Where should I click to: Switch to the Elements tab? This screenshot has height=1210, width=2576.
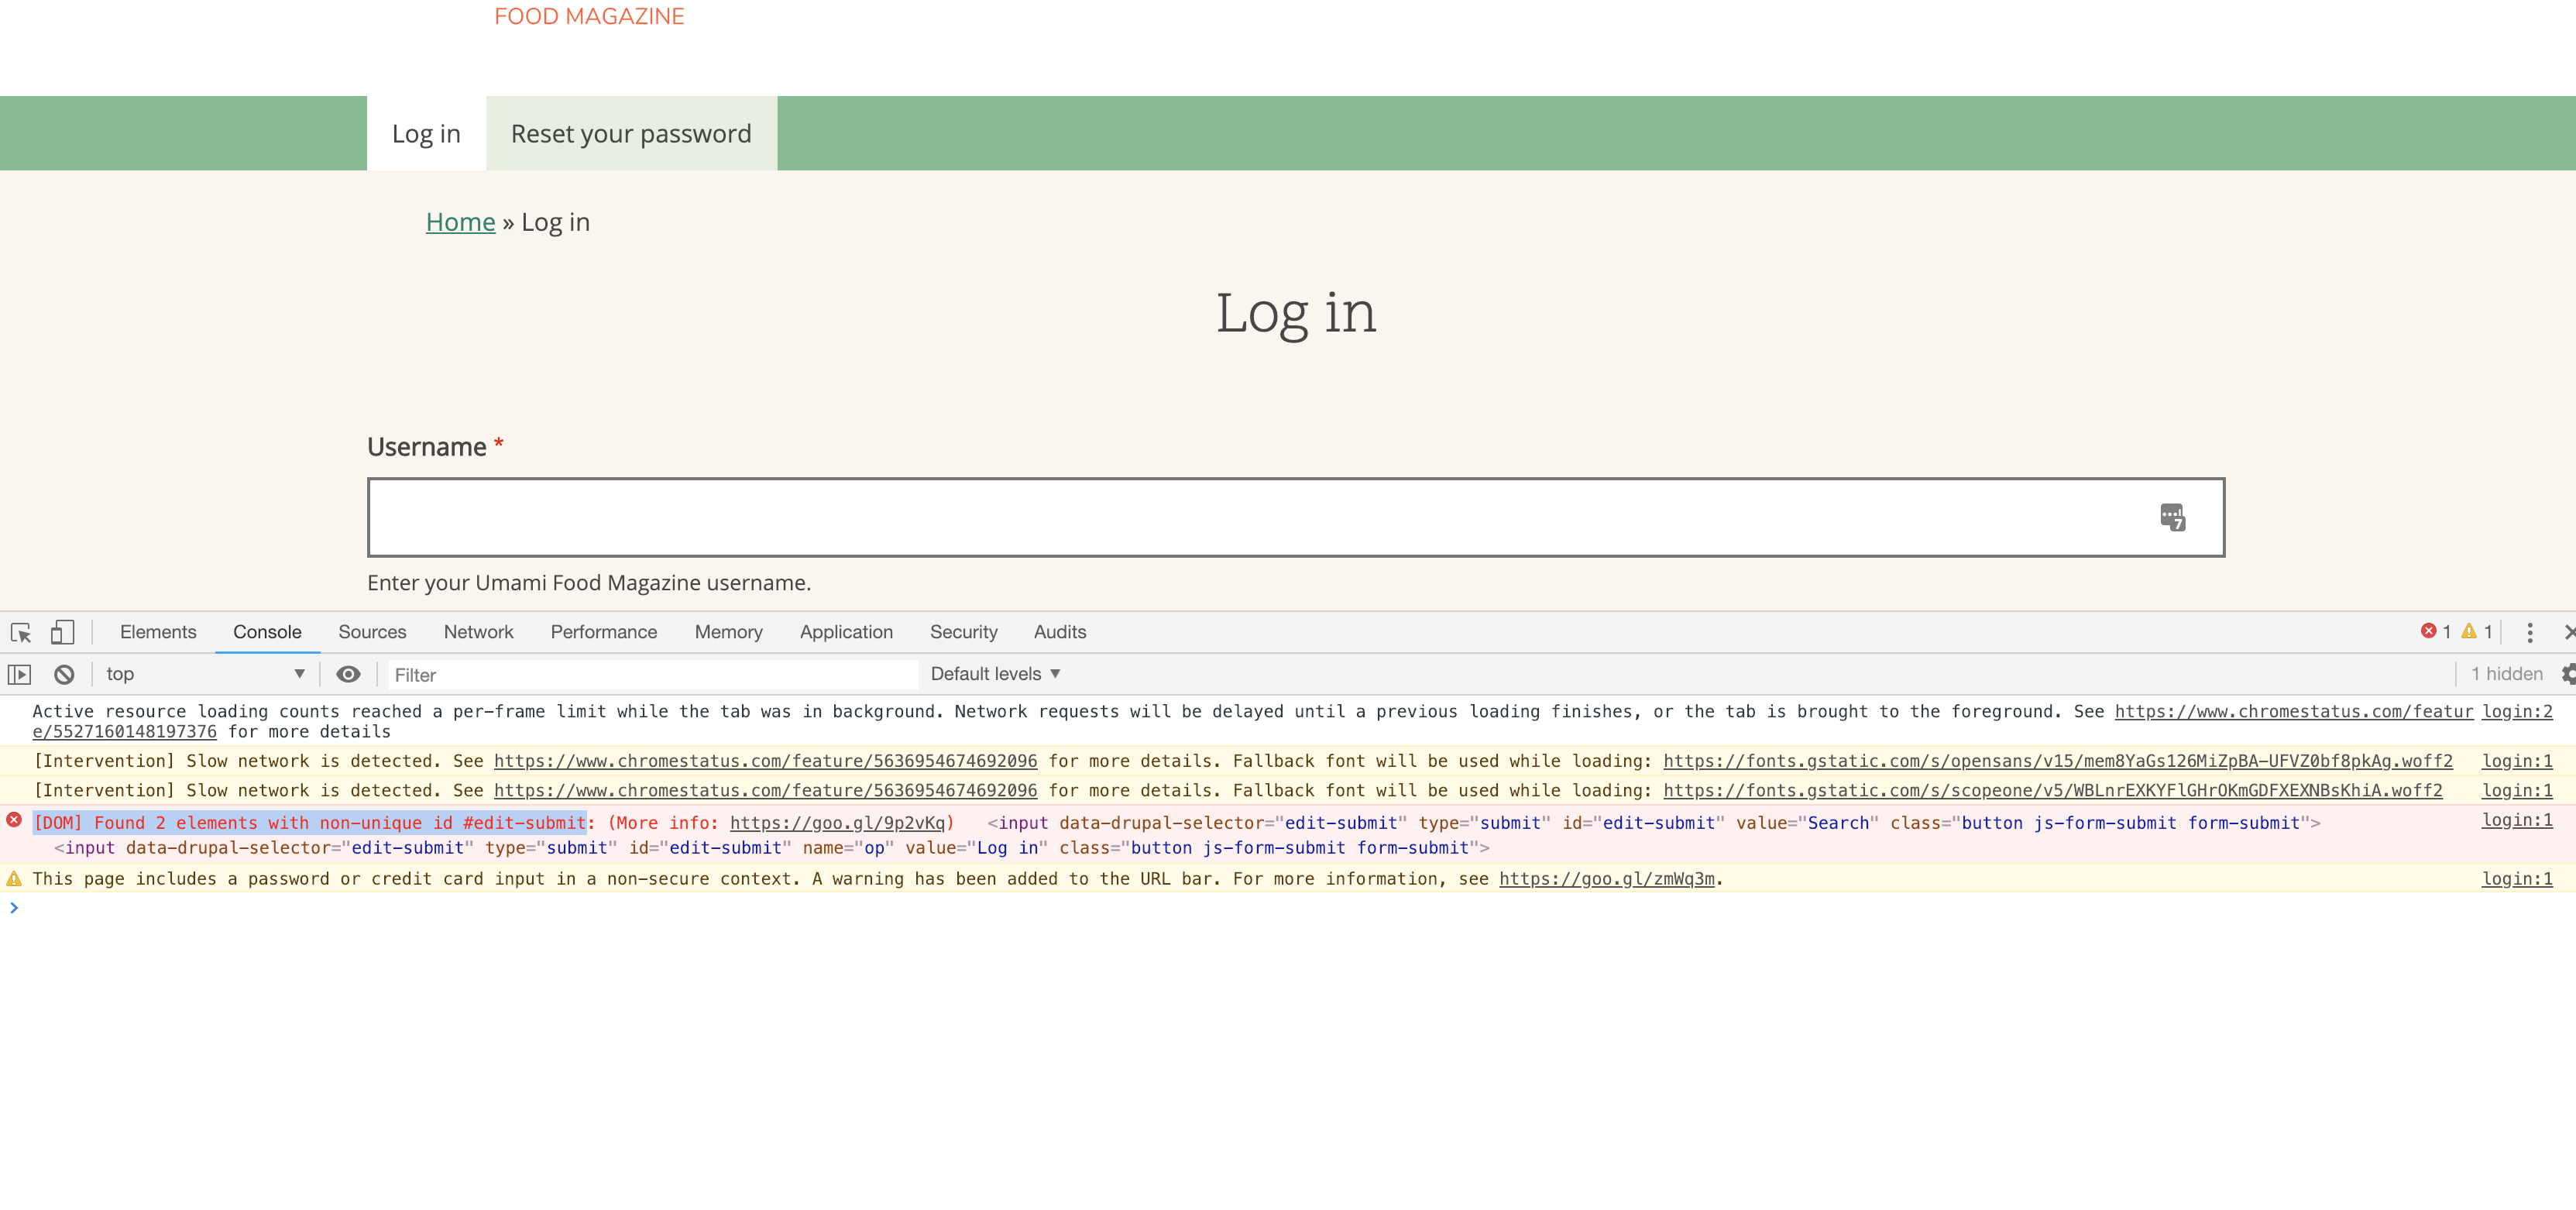point(158,632)
